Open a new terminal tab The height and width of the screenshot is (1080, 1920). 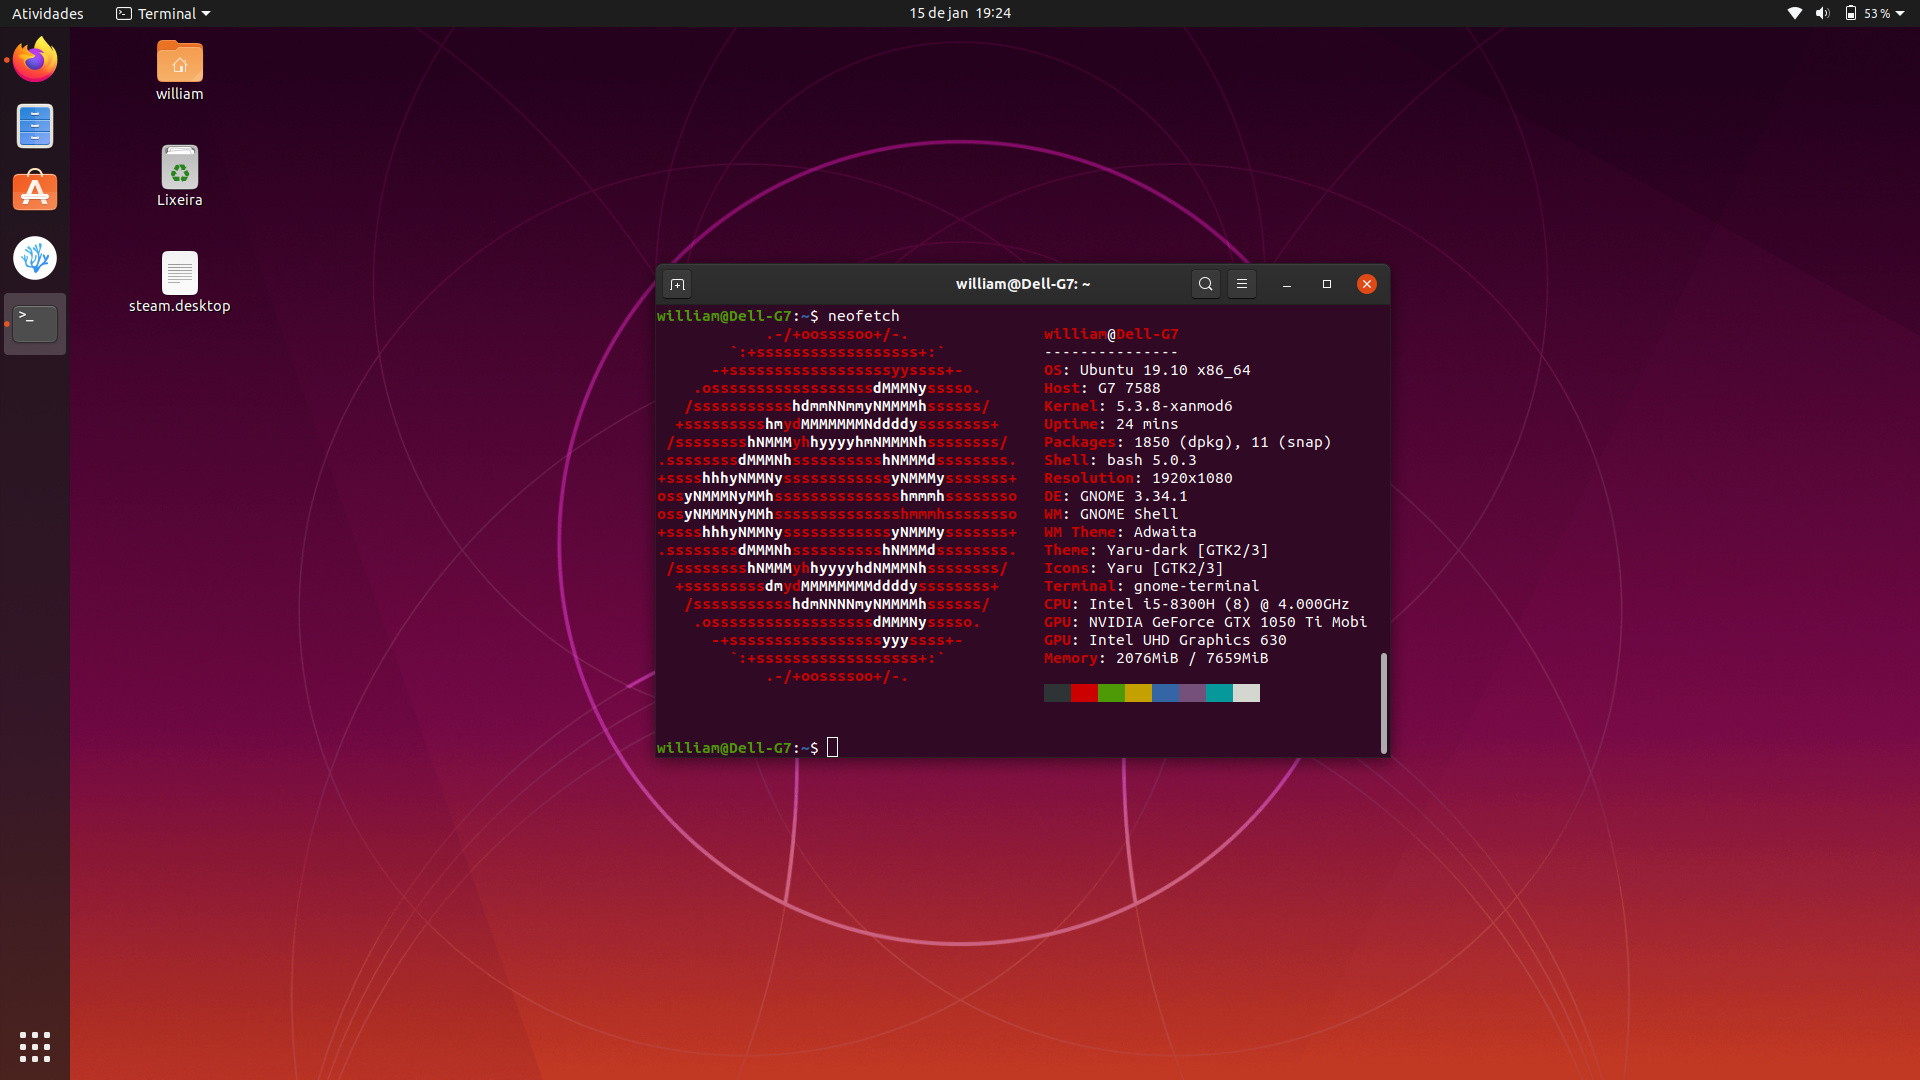pos(677,285)
